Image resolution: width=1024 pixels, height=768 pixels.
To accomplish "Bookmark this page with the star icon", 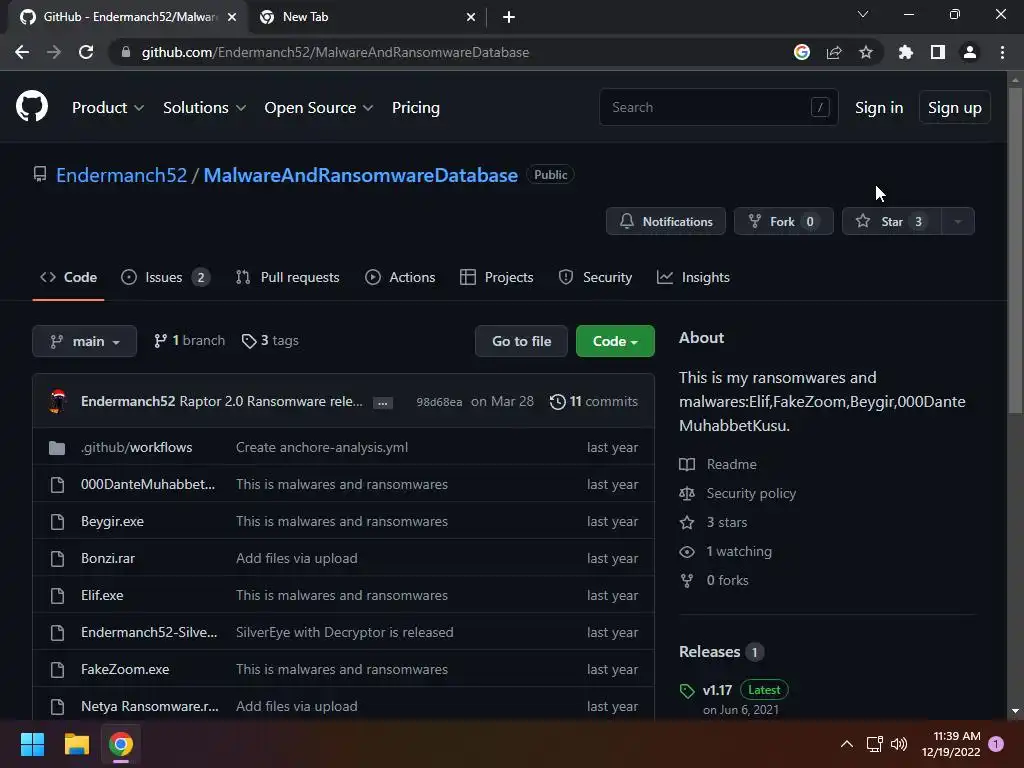I will [x=866, y=52].
